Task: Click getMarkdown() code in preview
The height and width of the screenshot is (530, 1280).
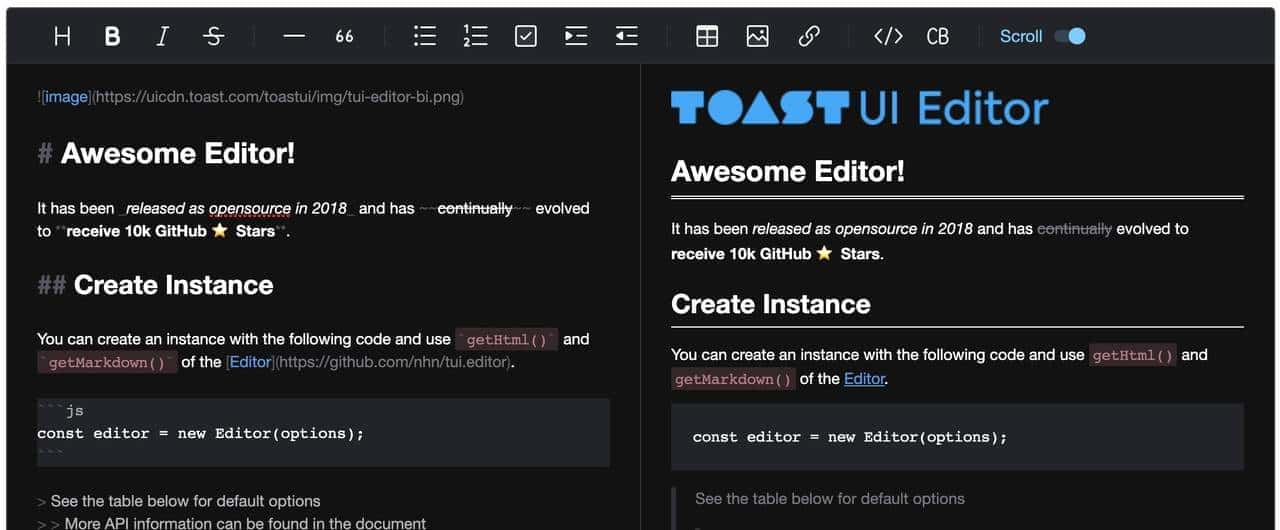Action: pos(734,379)
